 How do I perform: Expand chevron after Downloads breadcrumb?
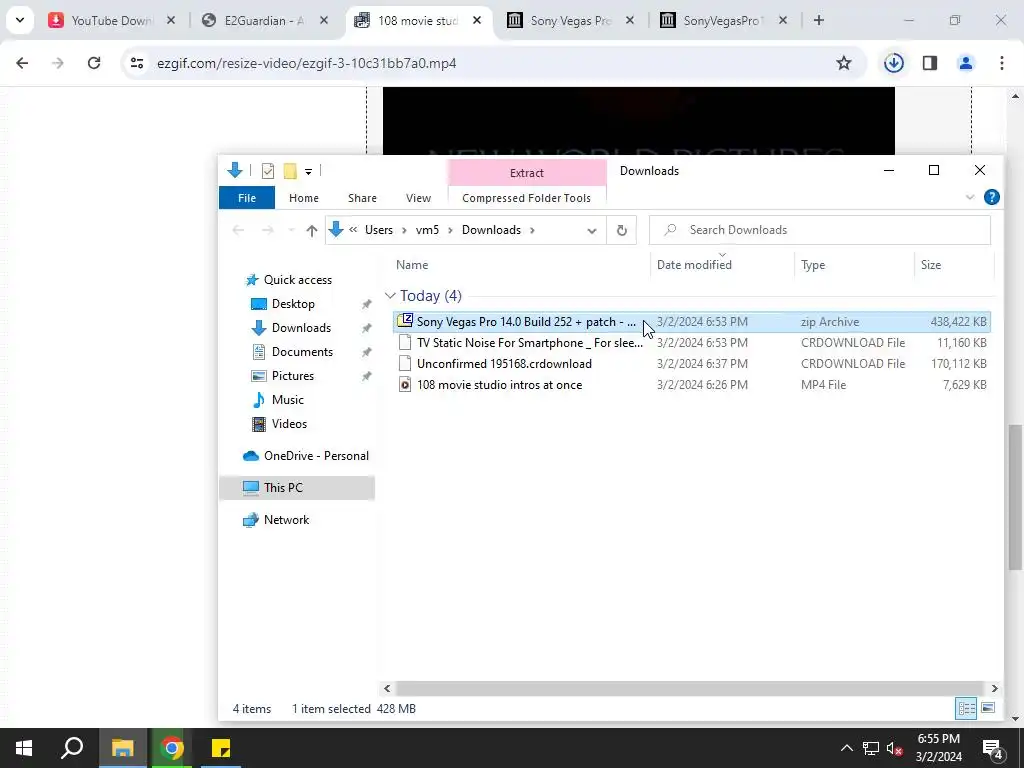[x=533, y=230]
